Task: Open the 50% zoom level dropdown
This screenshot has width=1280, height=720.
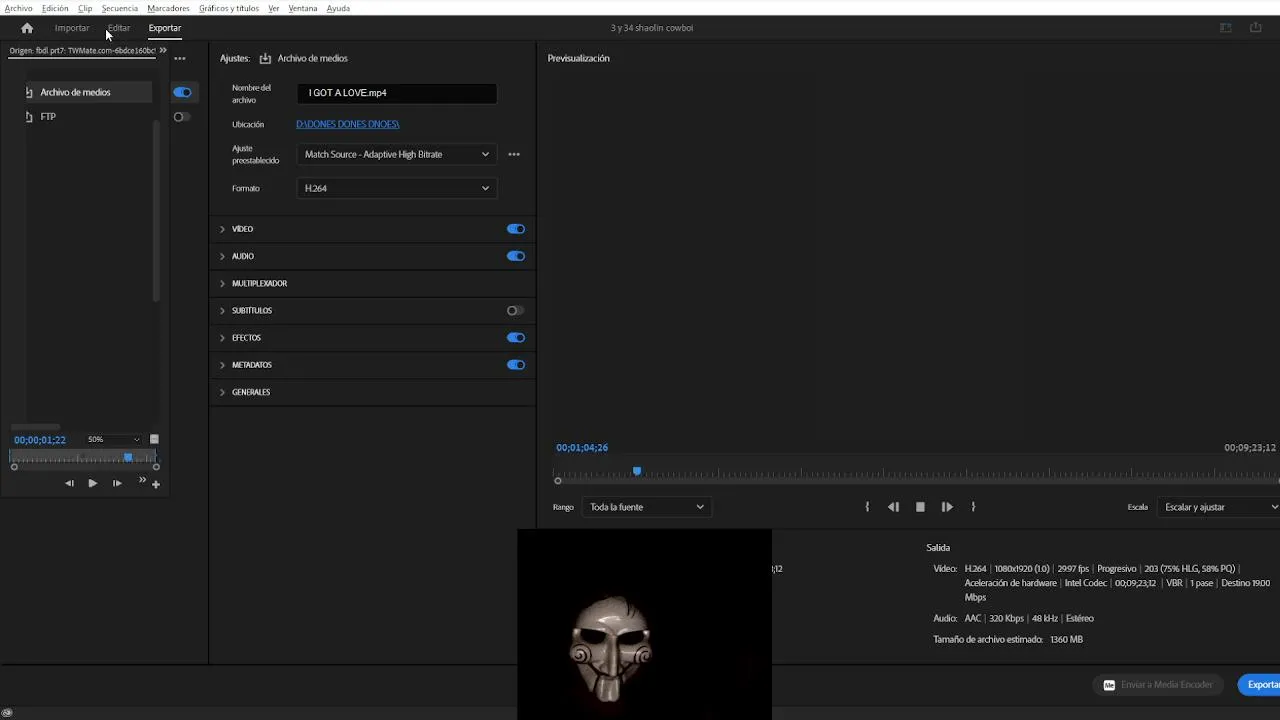Action: point(113,439)
